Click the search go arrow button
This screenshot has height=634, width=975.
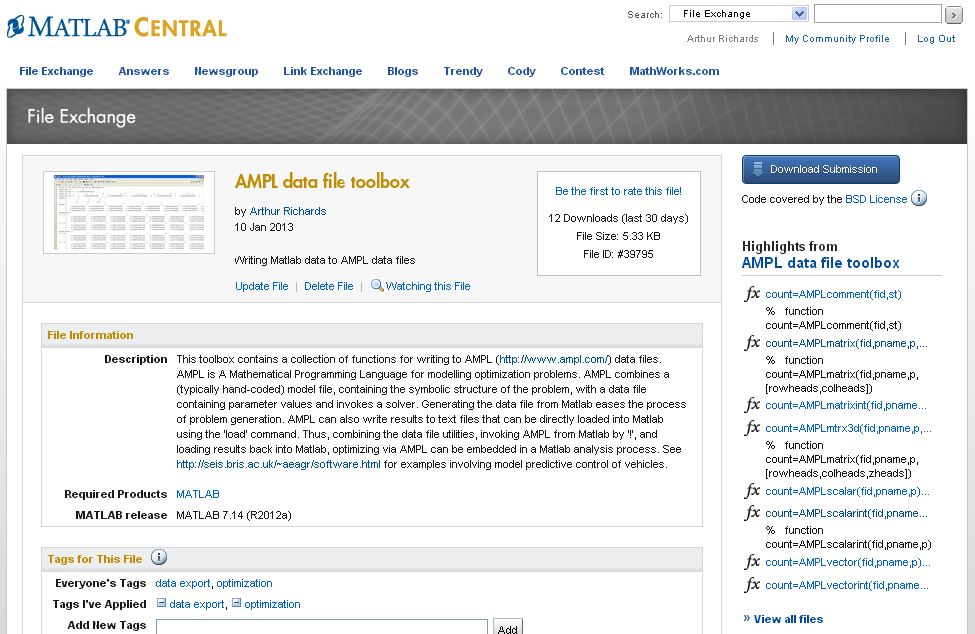click(x=953, y=14)
